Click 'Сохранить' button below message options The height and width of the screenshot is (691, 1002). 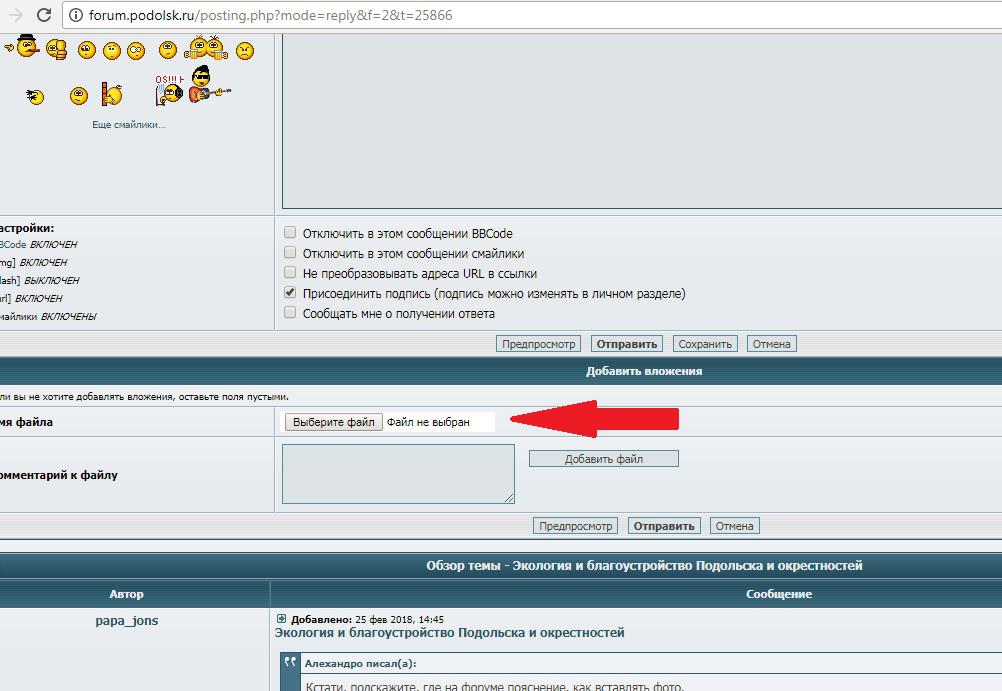705,344
